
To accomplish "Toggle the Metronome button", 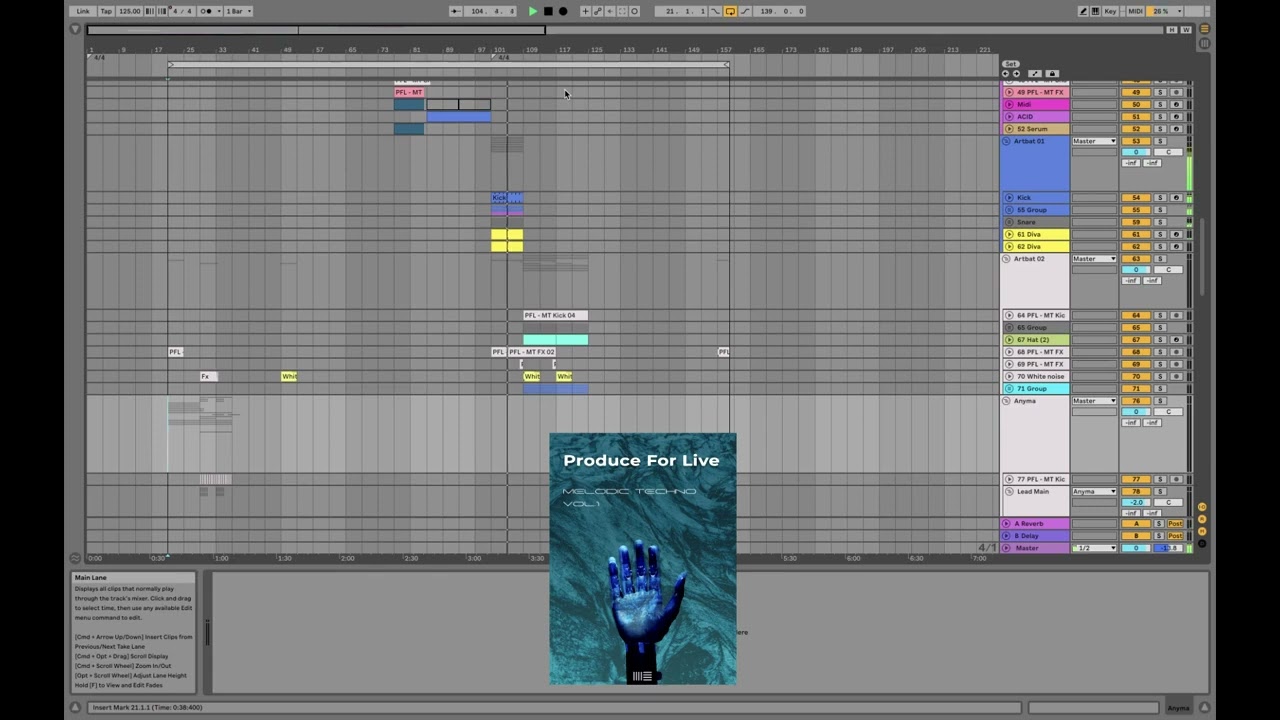I will 207,11.
